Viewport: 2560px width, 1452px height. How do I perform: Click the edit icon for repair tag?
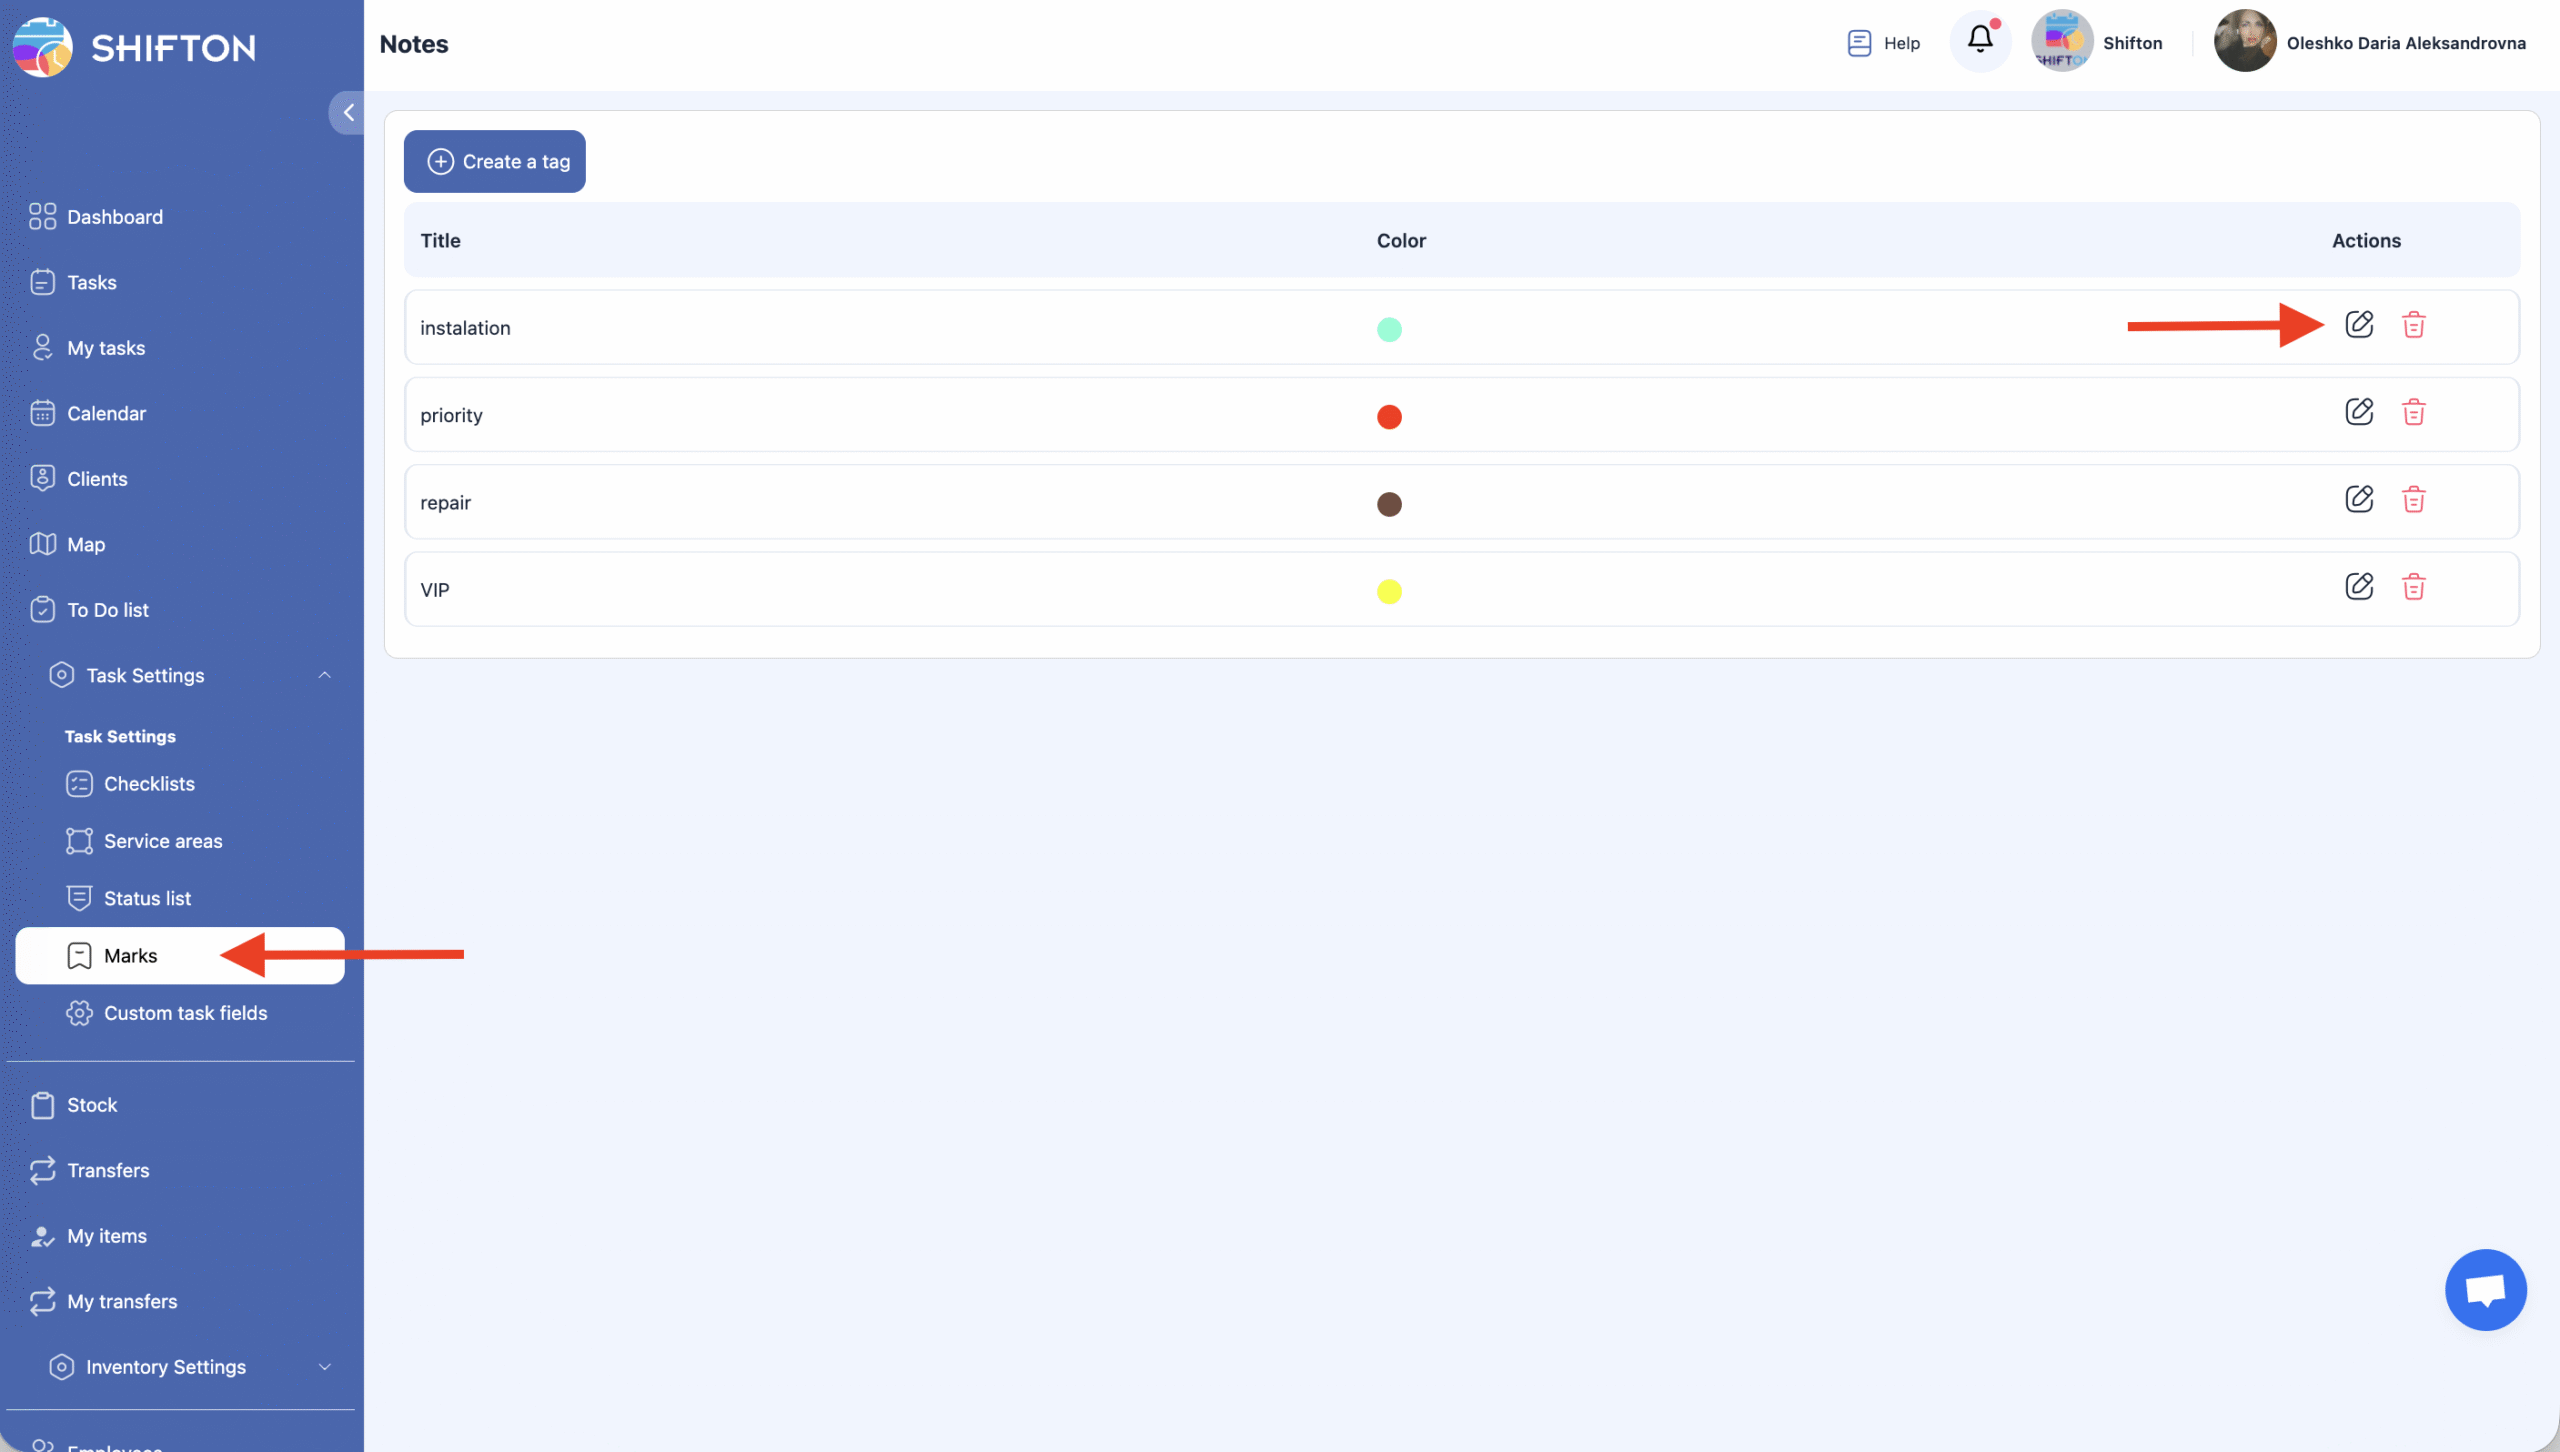click(x=2359, y=499)
